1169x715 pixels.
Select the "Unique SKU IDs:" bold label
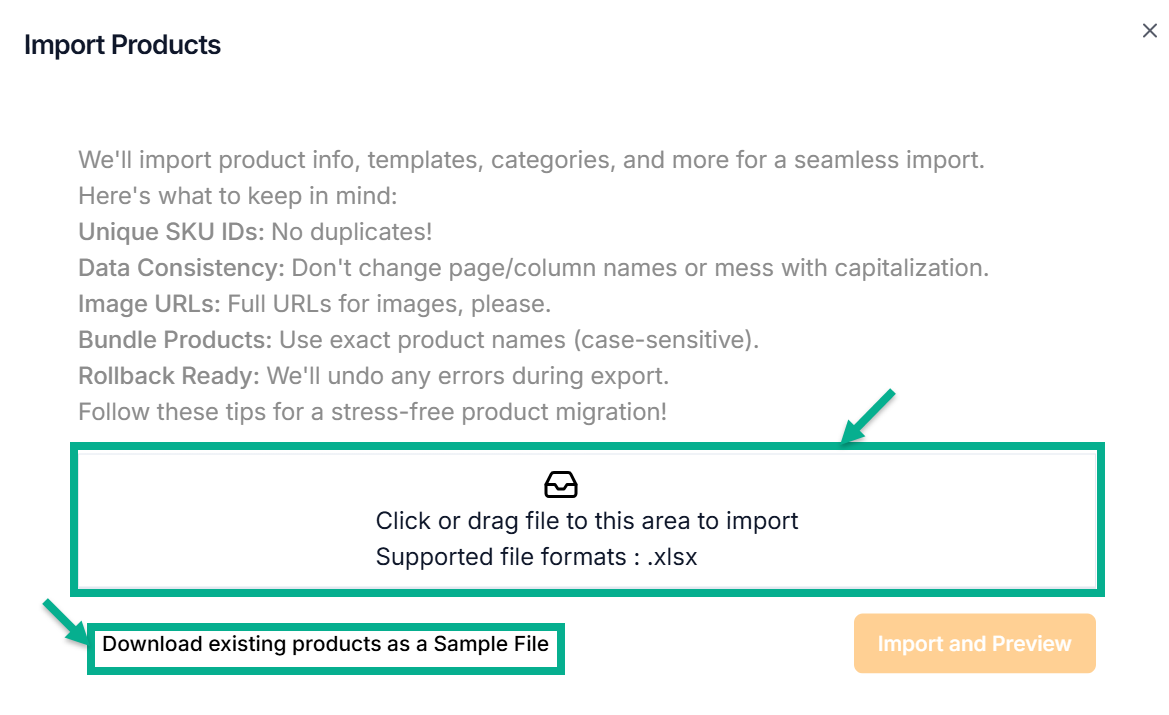171,232
